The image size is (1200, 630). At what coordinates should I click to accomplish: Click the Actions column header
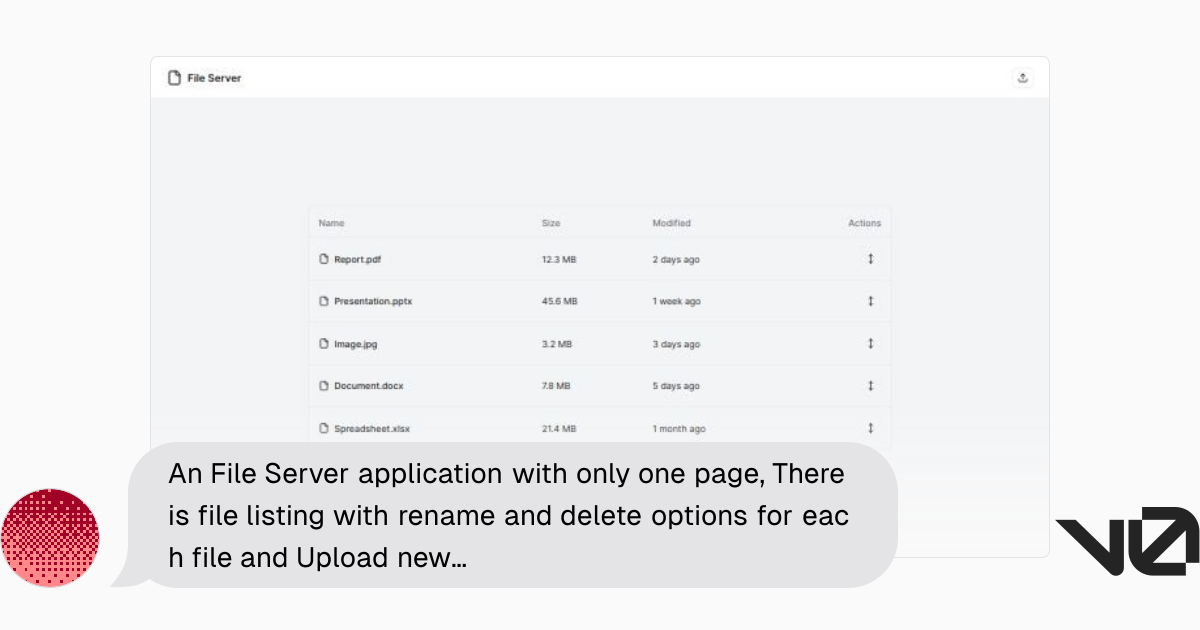point(864,223)
